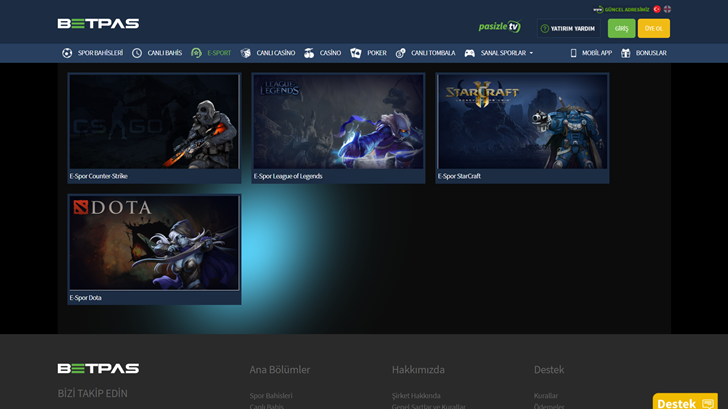Open the Dota game thumbnail
The height and width of the screenshot is (409, 728).
(x=154, y=243)
